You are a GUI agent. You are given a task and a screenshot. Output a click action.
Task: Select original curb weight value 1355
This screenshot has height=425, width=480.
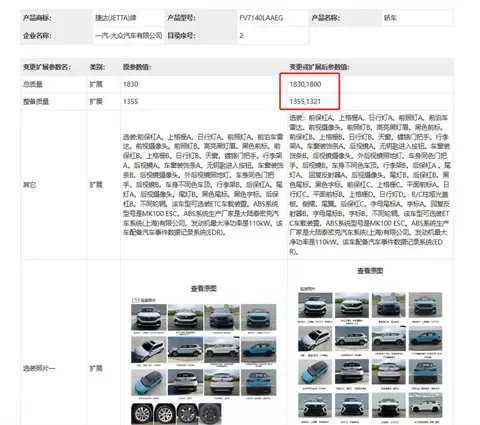(130, 101)
